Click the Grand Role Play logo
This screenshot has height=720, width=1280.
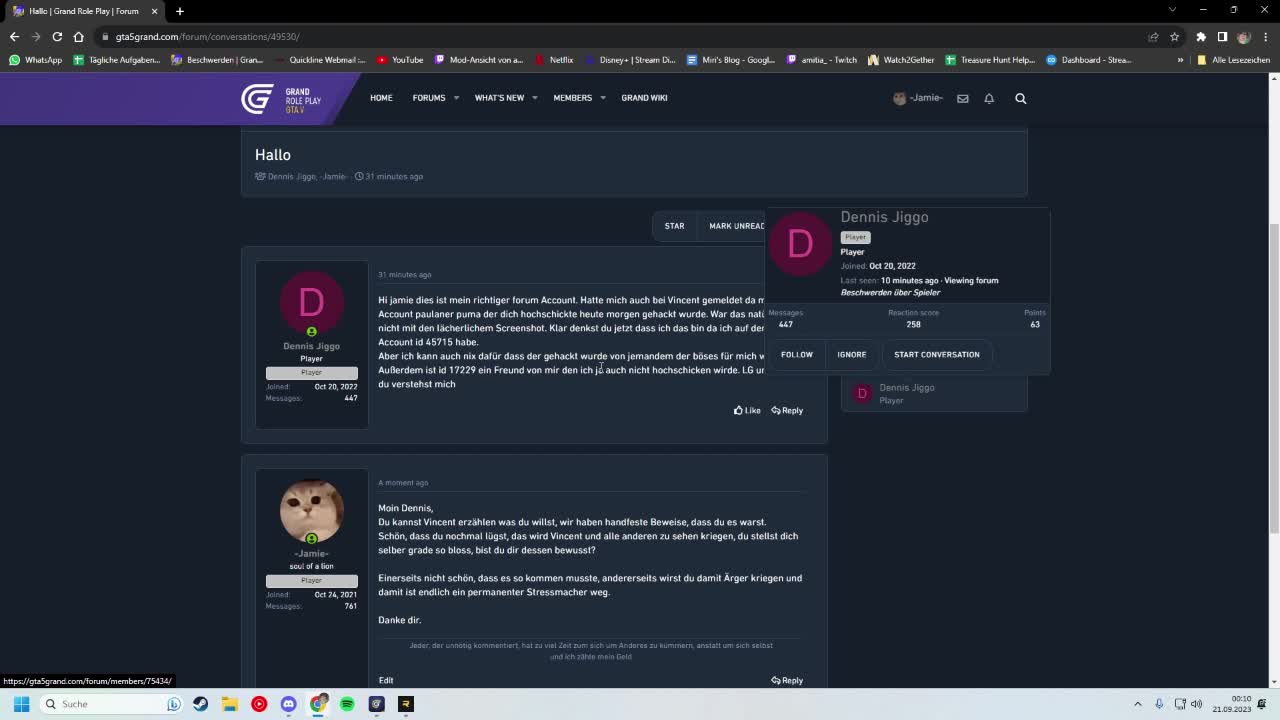[x=268, y=97]
